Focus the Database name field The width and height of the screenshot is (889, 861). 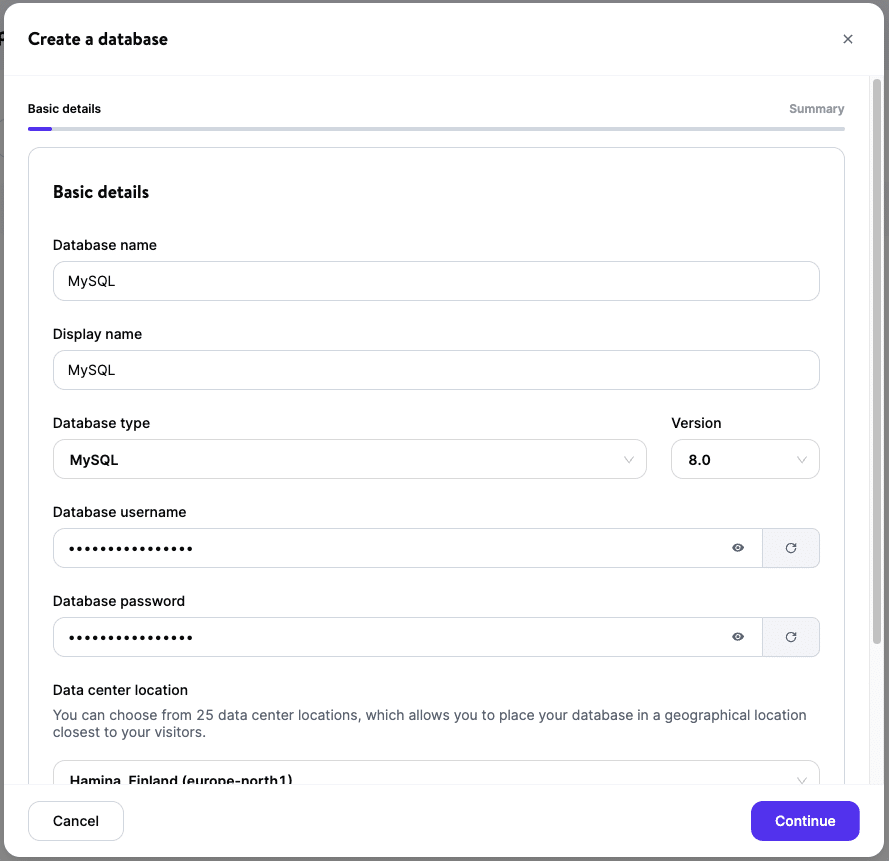point(436,281)
